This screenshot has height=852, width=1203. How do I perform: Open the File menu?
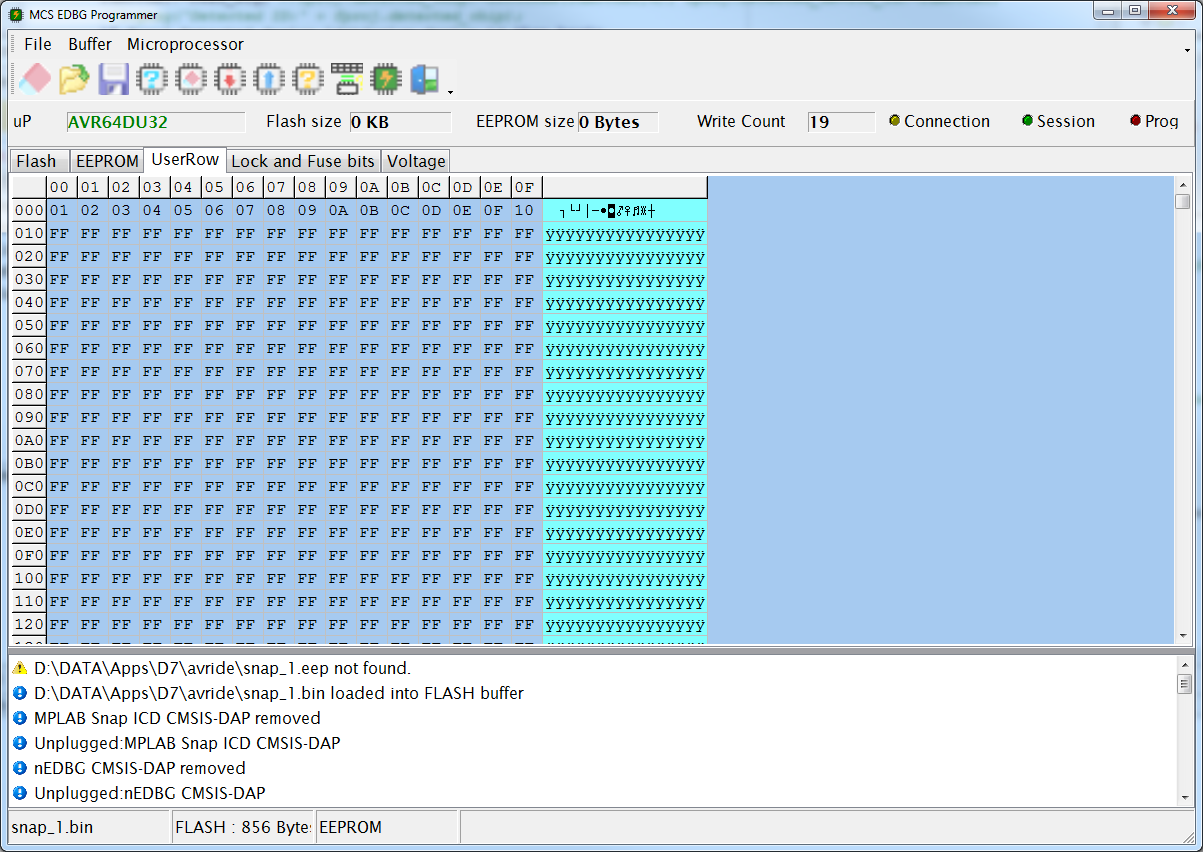click(38, 44)
